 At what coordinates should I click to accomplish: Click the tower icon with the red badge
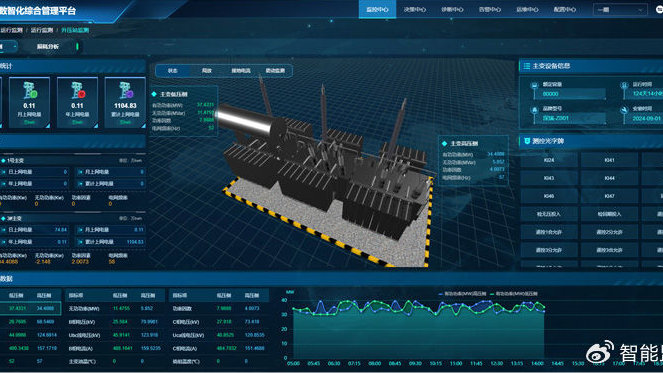(x=77, y=90)
